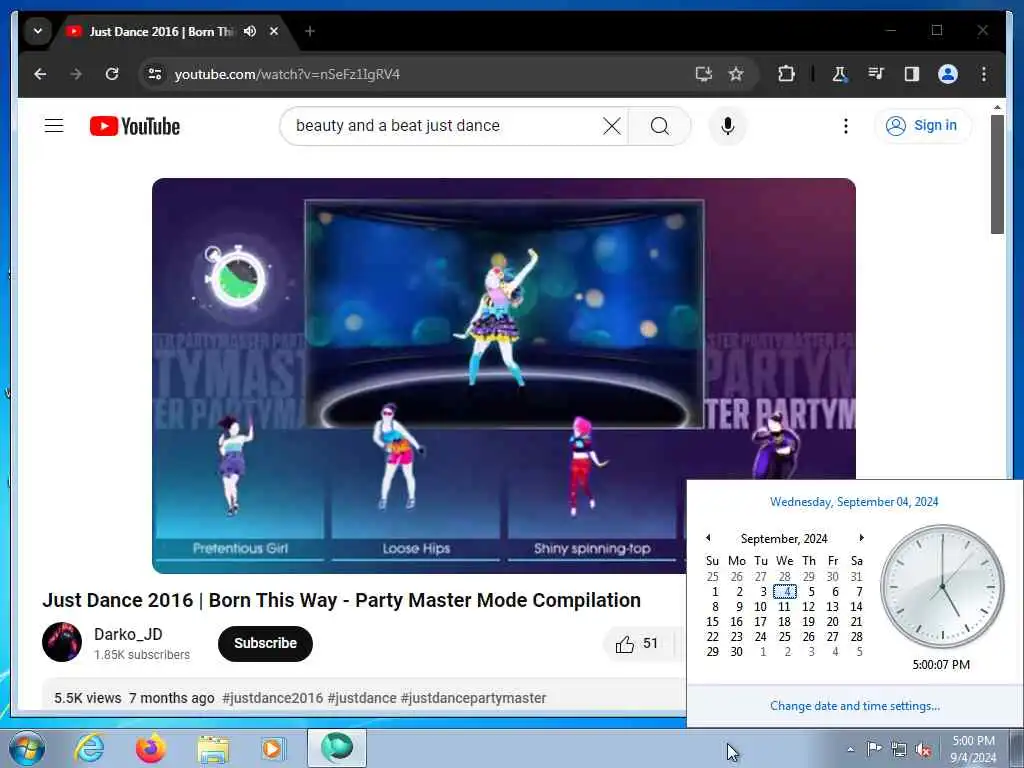Open the Chrome profile avatar
Image resolution: width=1024 pixels, height=768 pixels.
pos(948,74)
